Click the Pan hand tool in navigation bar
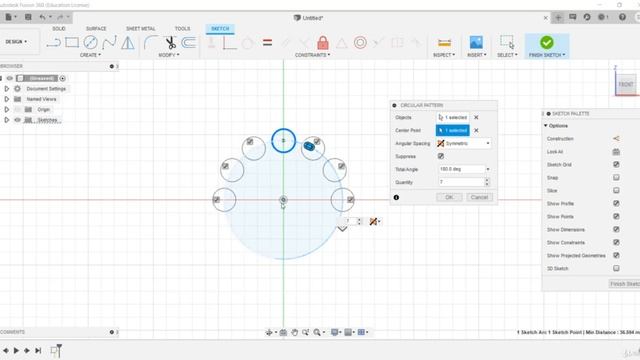Screen dimensions: 640x360 point(295,332)
